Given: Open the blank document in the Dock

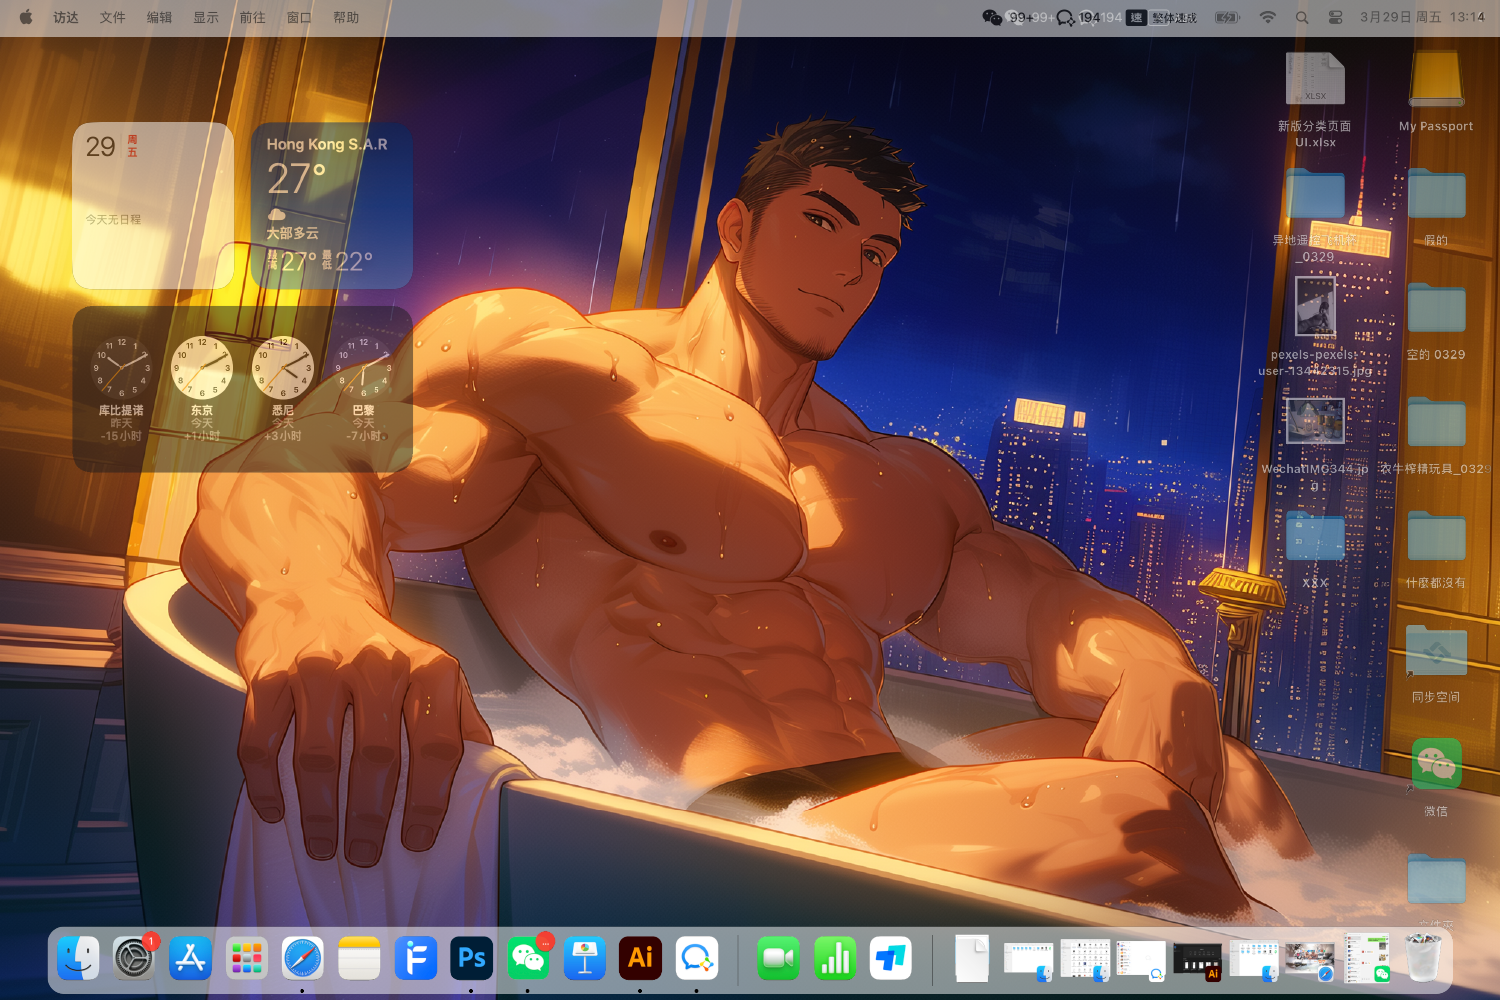Looking at the screenshot, I should [972, 958].
